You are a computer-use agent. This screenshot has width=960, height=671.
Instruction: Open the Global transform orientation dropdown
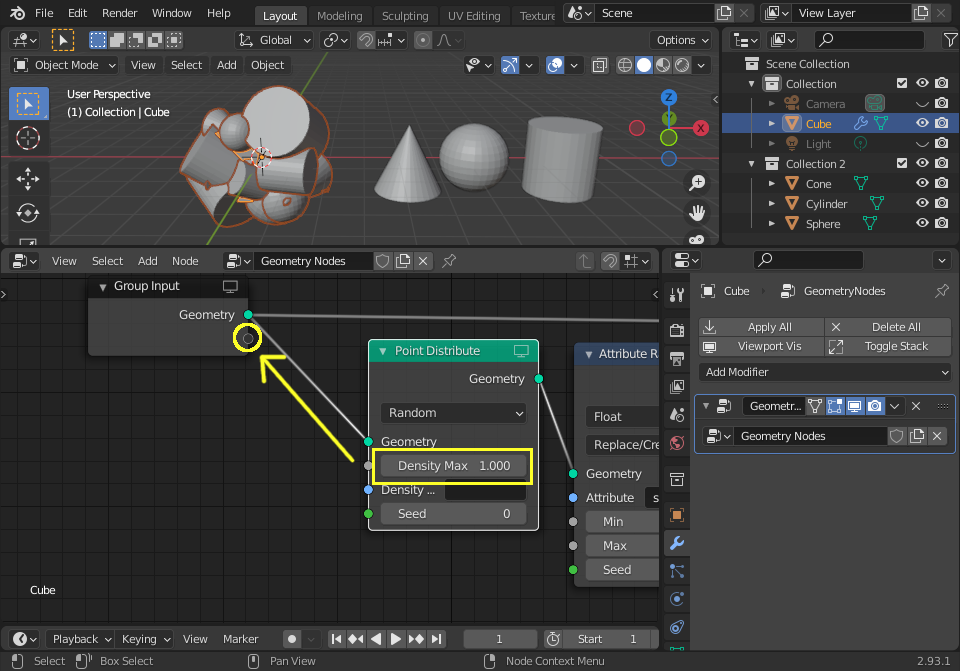275,40
